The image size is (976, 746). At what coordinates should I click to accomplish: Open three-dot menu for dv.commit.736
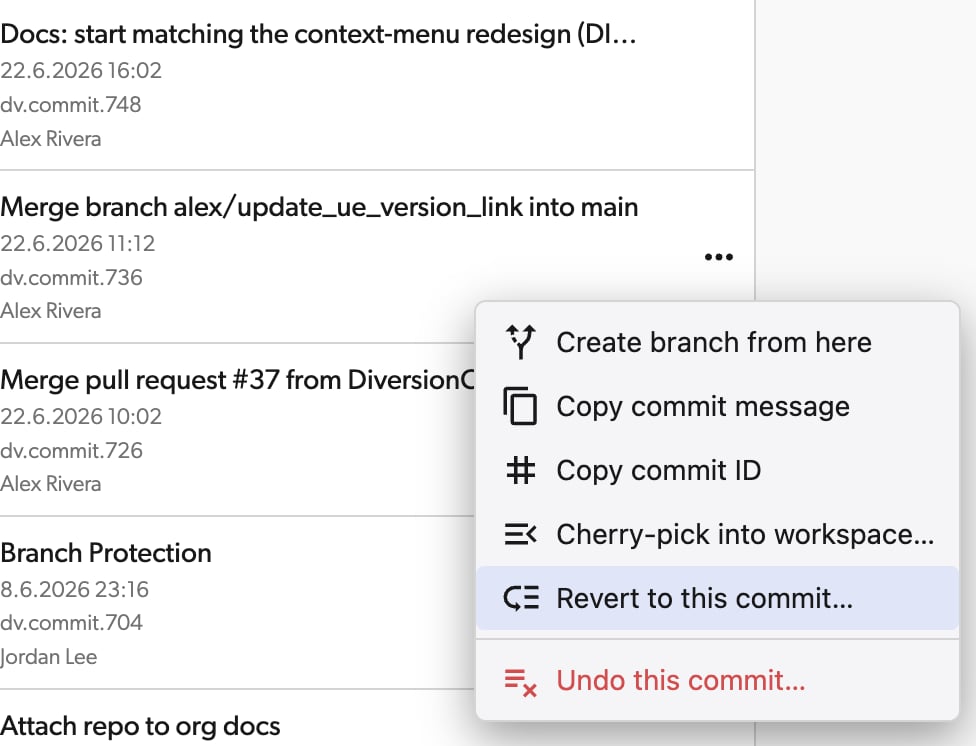[x=718, y=257]
